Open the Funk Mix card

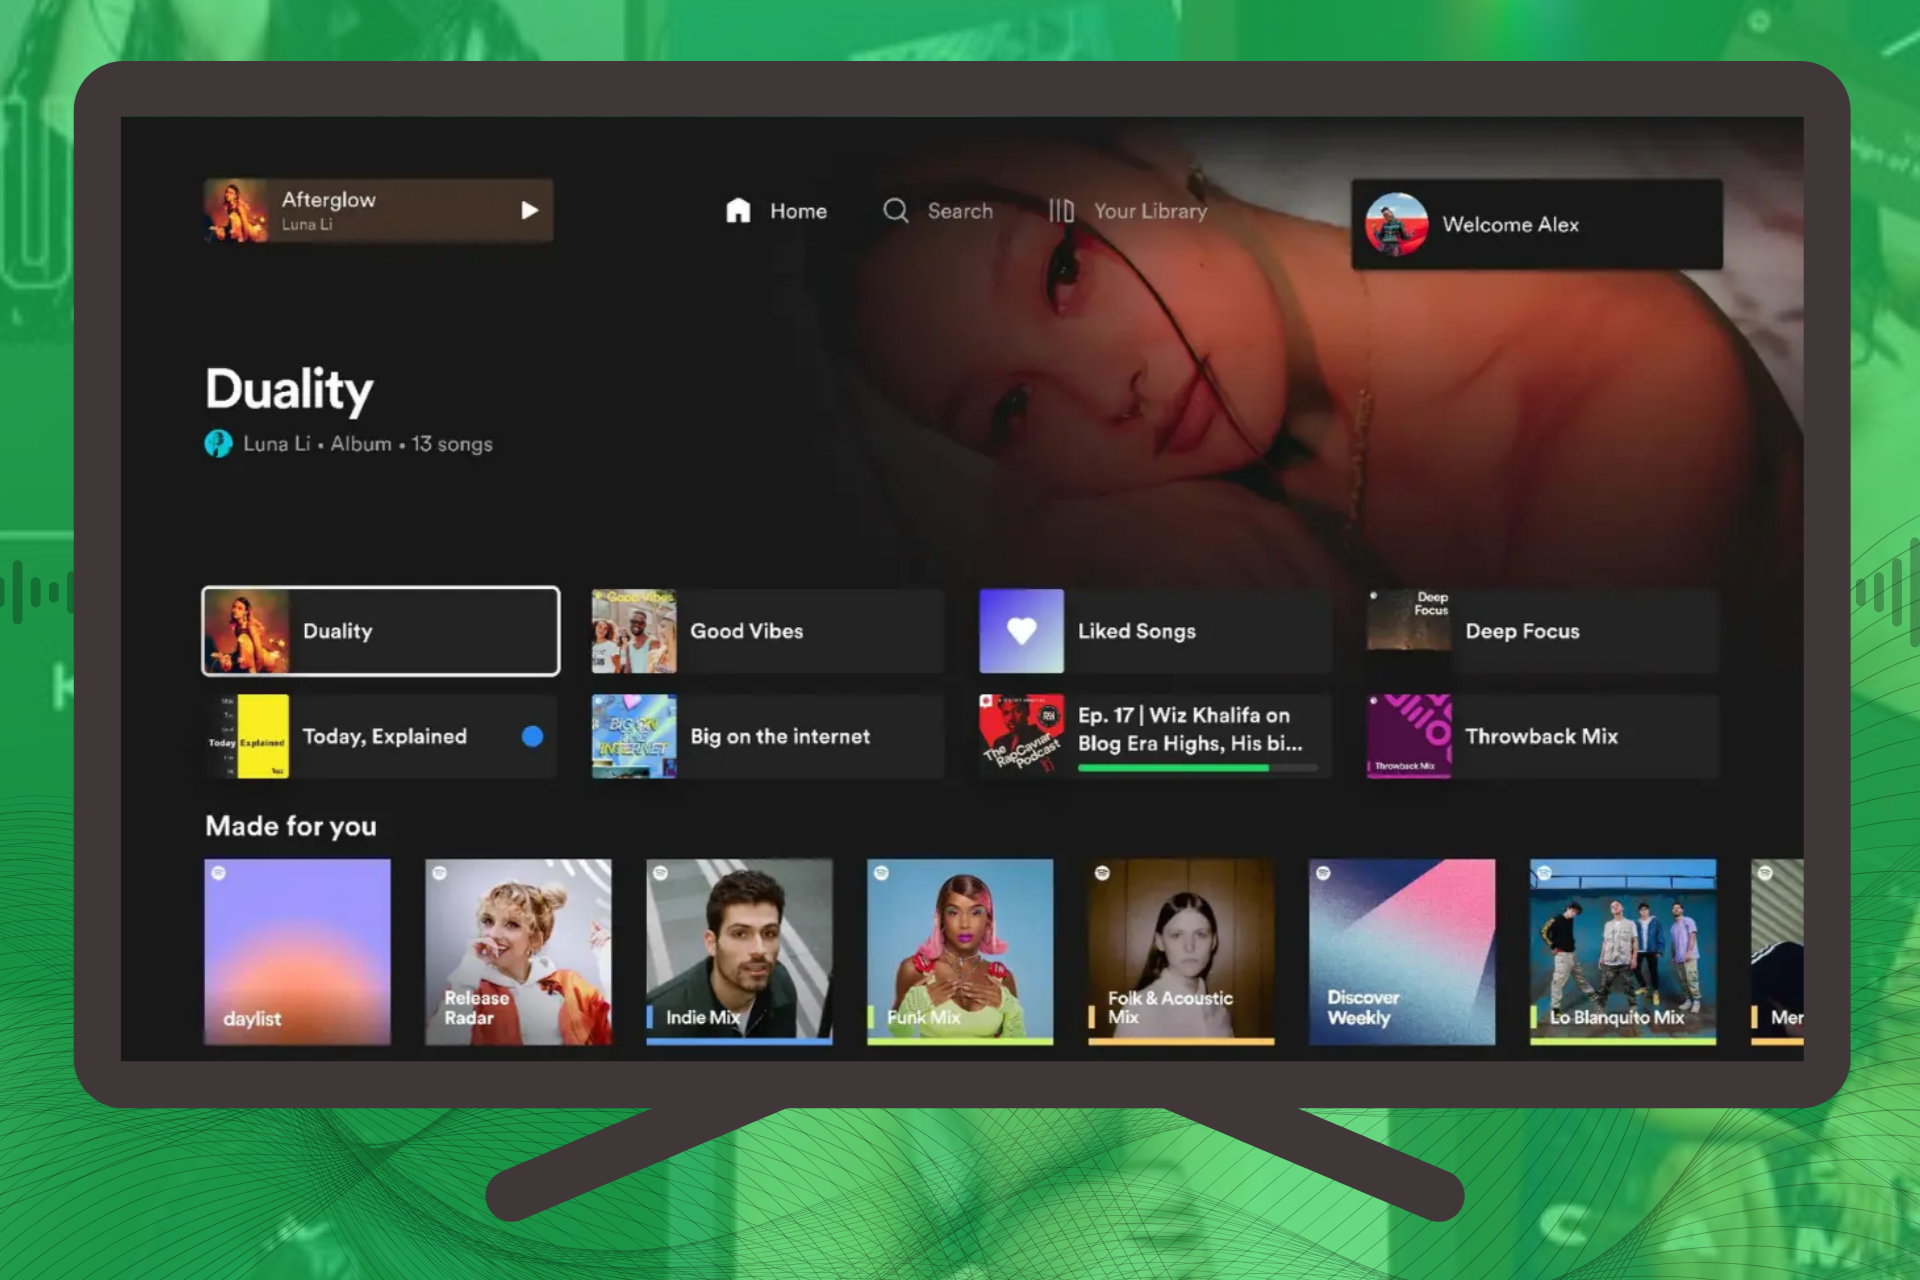tap(960, 952)
